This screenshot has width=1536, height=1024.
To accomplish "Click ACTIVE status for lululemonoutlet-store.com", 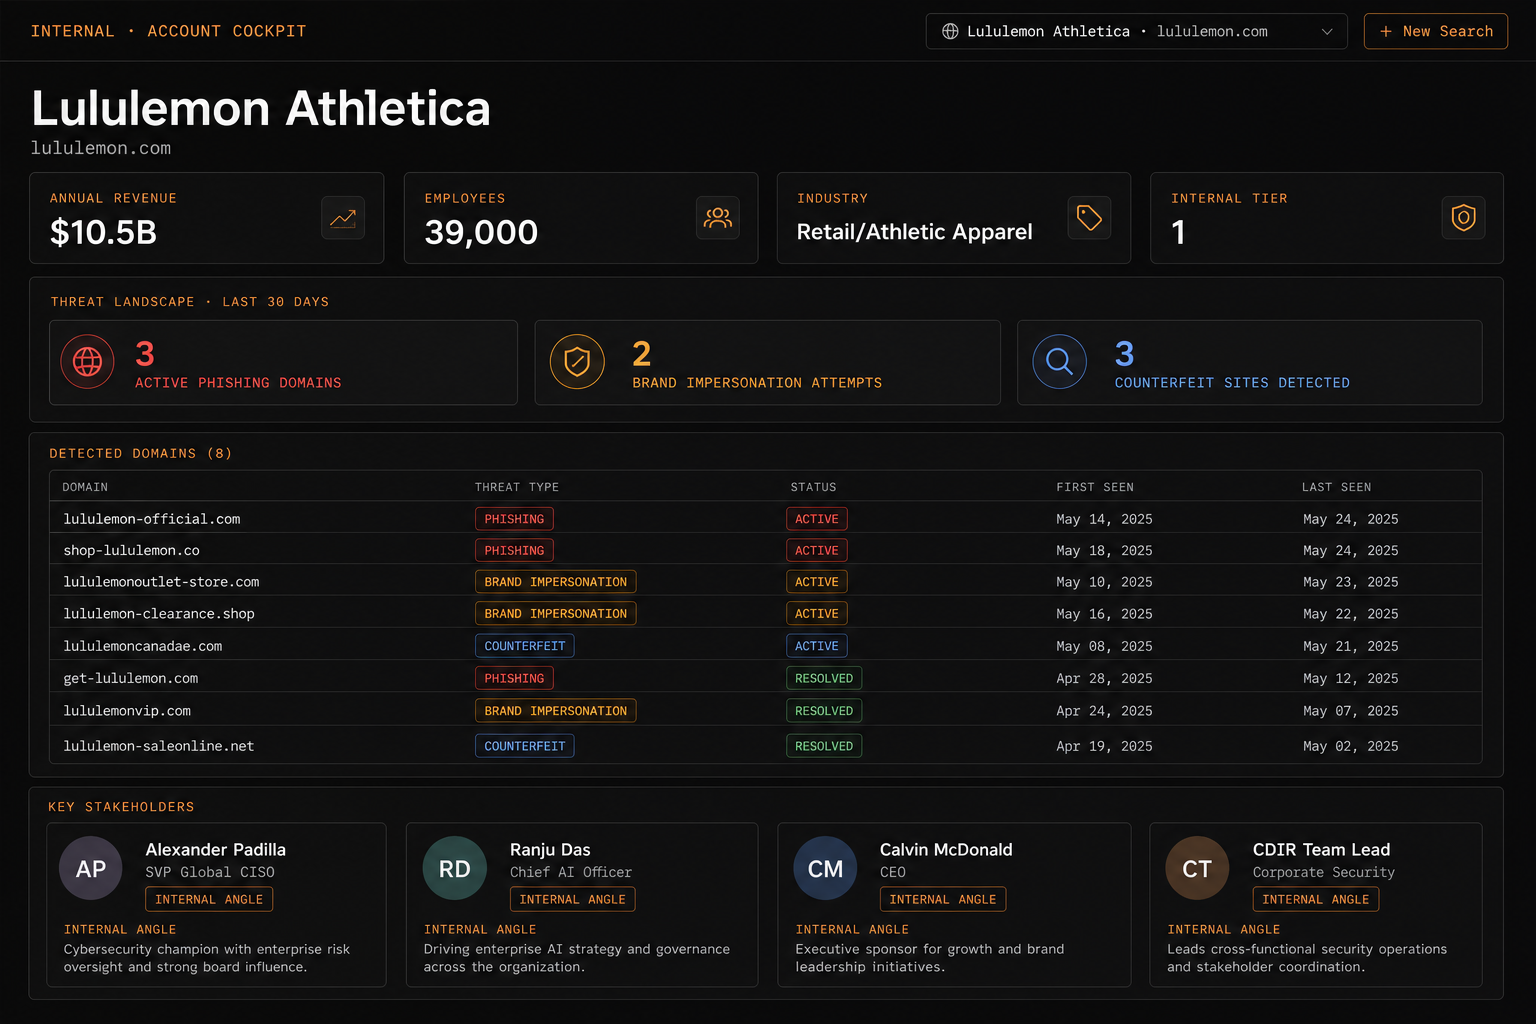I will click(x=817, y=582).
